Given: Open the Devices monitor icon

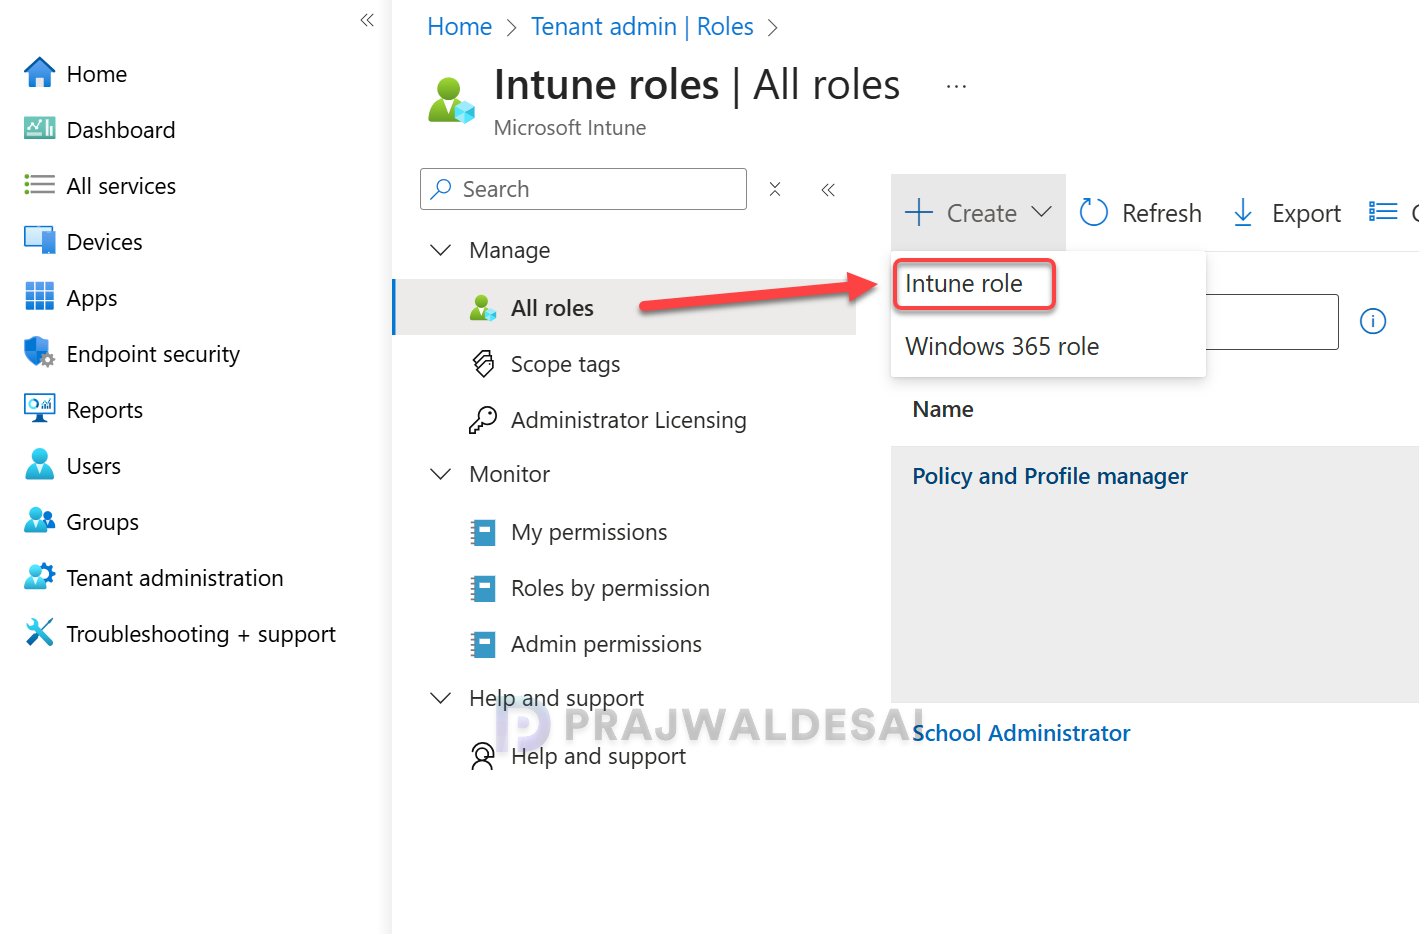Looking at the screenshot, I should pos(39,240).
